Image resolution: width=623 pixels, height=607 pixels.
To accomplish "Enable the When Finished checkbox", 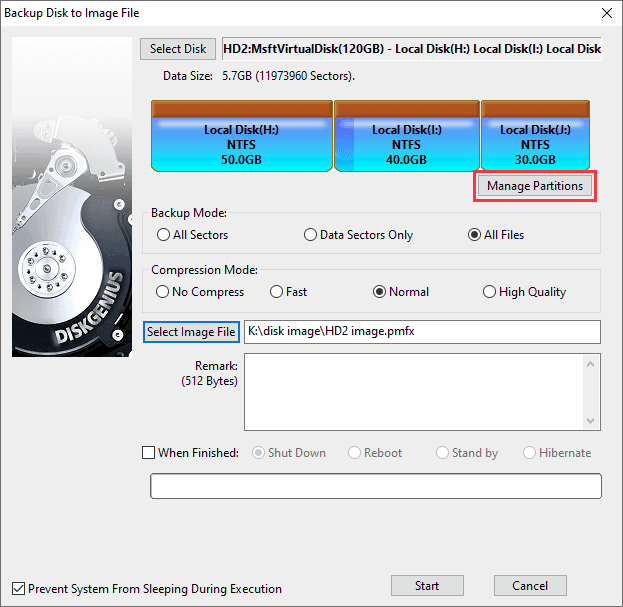I will (x=149, y=453).
